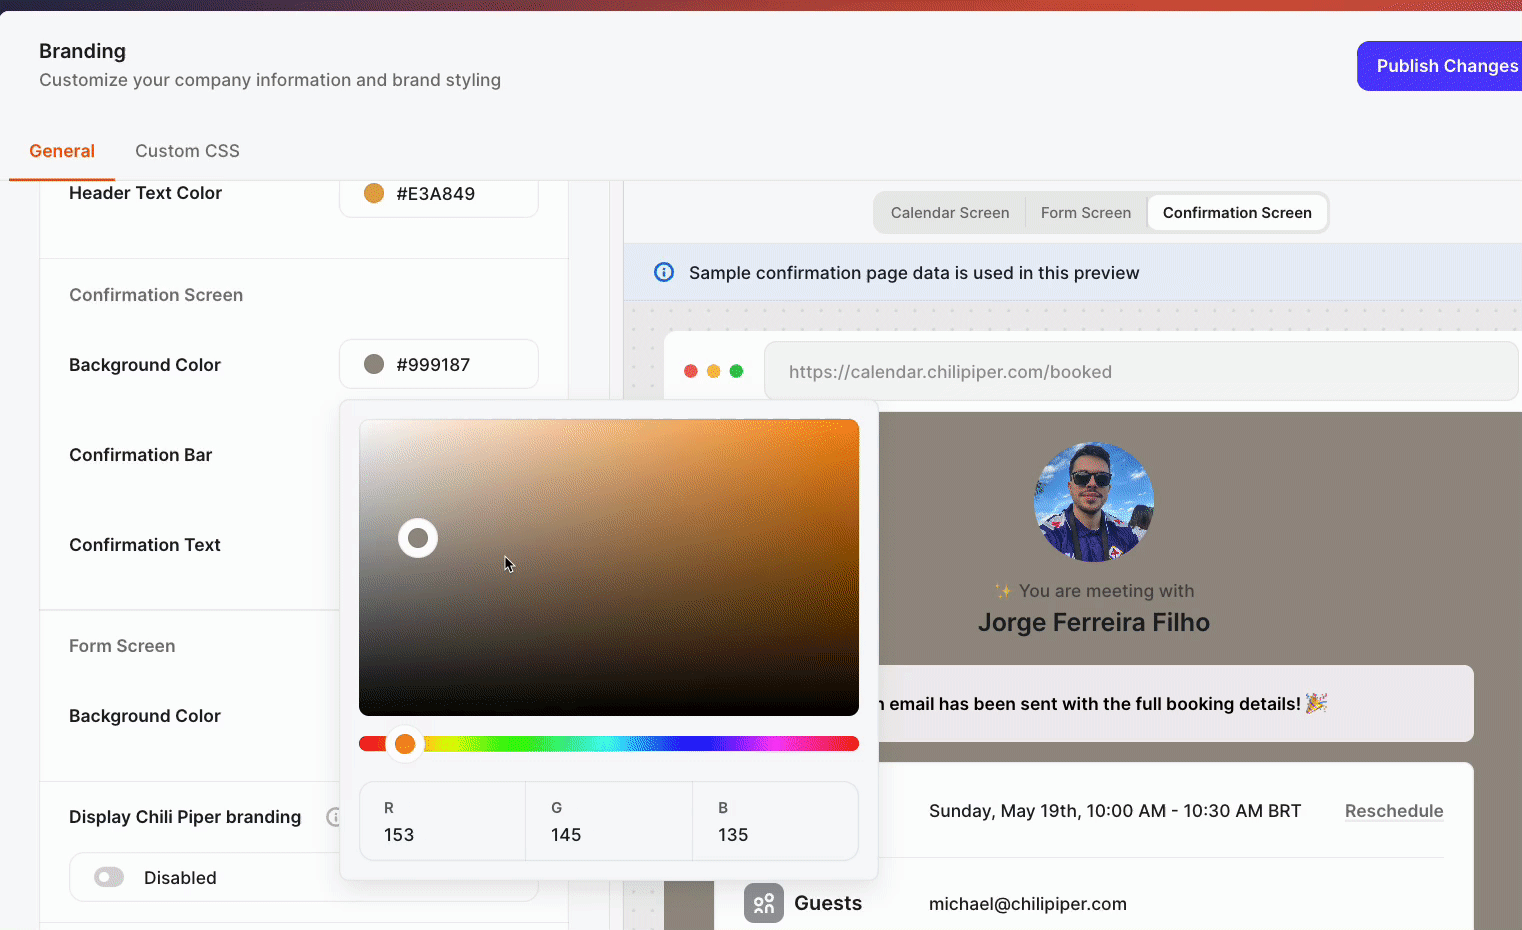Click the Publish Changes button
The width and height of the screenshot is (1522, 930).
click(1440, 66)
